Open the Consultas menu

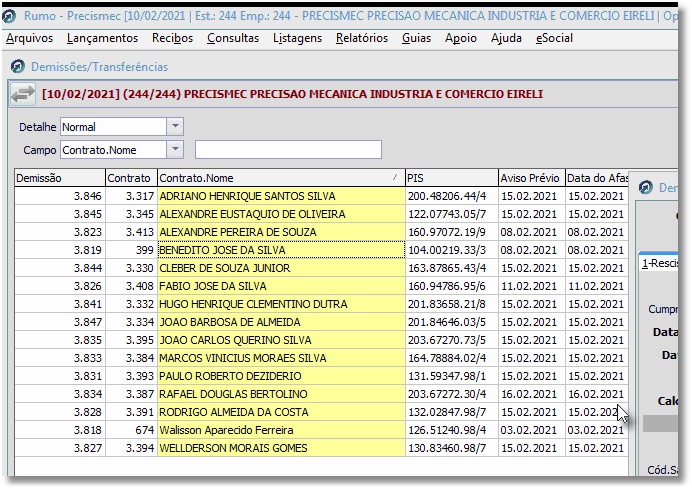click(233, 38)
